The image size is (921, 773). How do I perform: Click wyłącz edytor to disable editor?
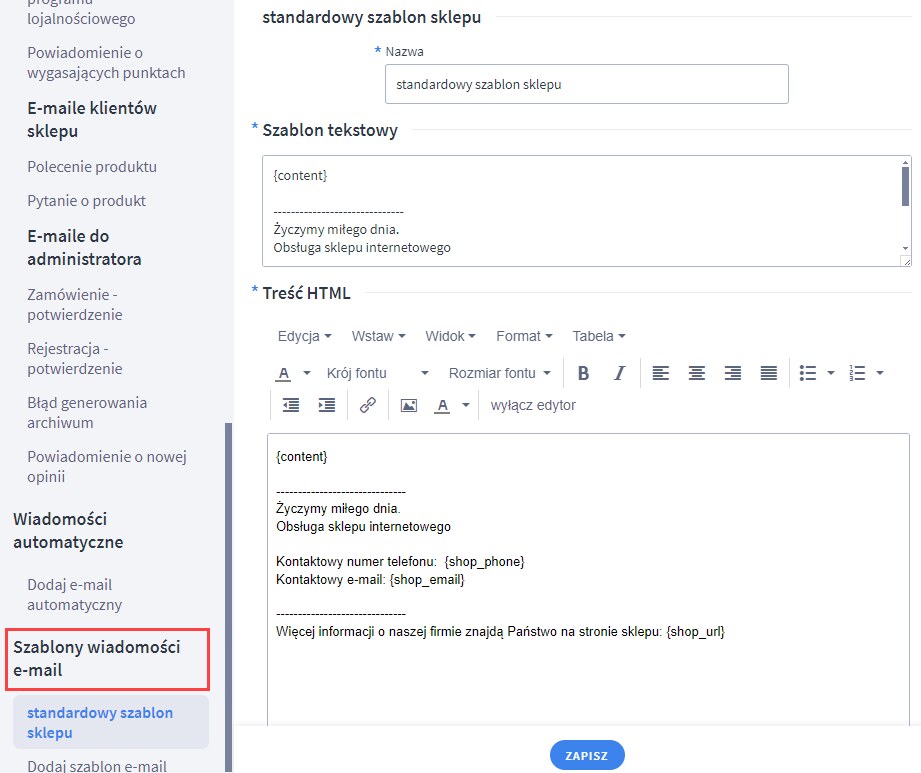point(533,405)
